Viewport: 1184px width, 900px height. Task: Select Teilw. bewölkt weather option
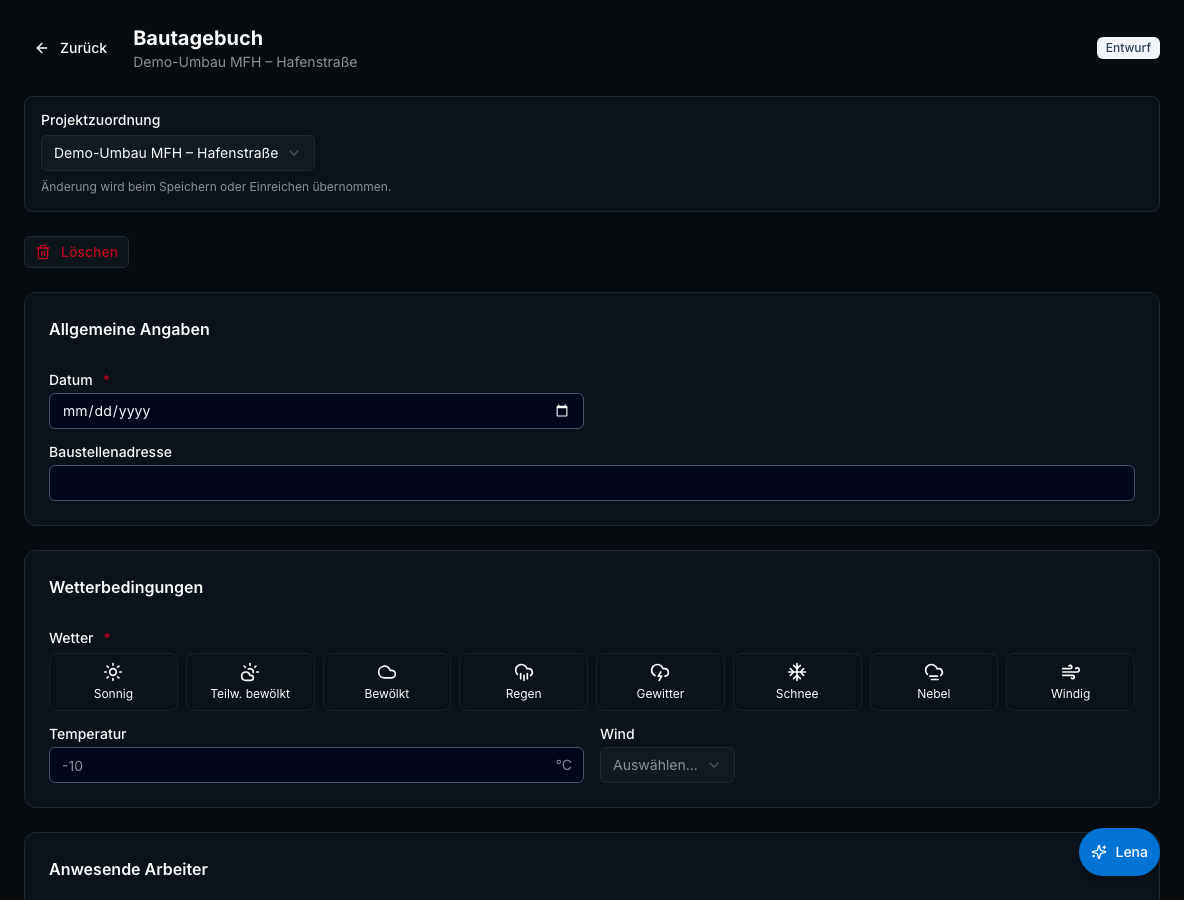click(250, 682)
